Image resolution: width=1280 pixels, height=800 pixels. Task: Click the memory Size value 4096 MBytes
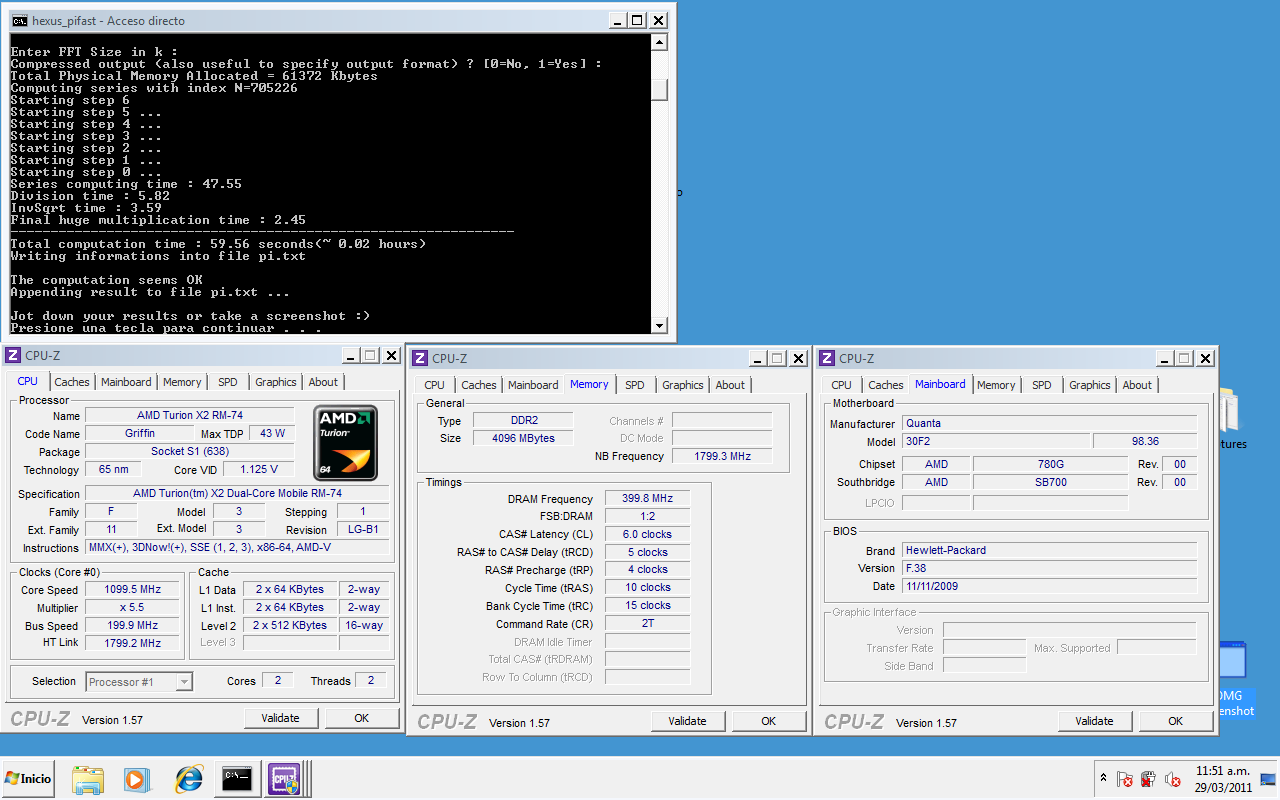pyautogui.click(x=522, y=439)
